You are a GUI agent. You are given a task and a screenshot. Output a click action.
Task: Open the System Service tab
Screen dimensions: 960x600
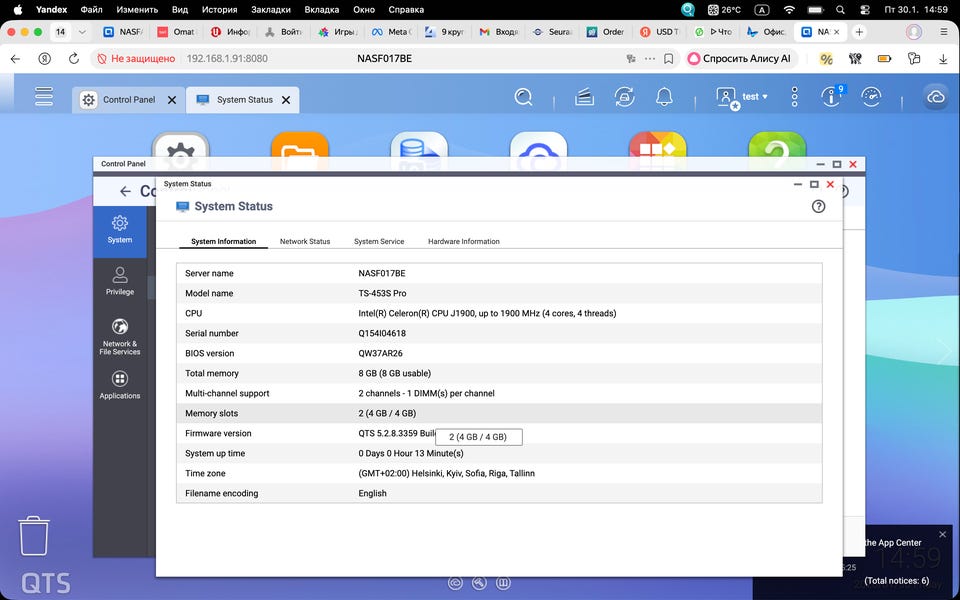pos(379,241)
